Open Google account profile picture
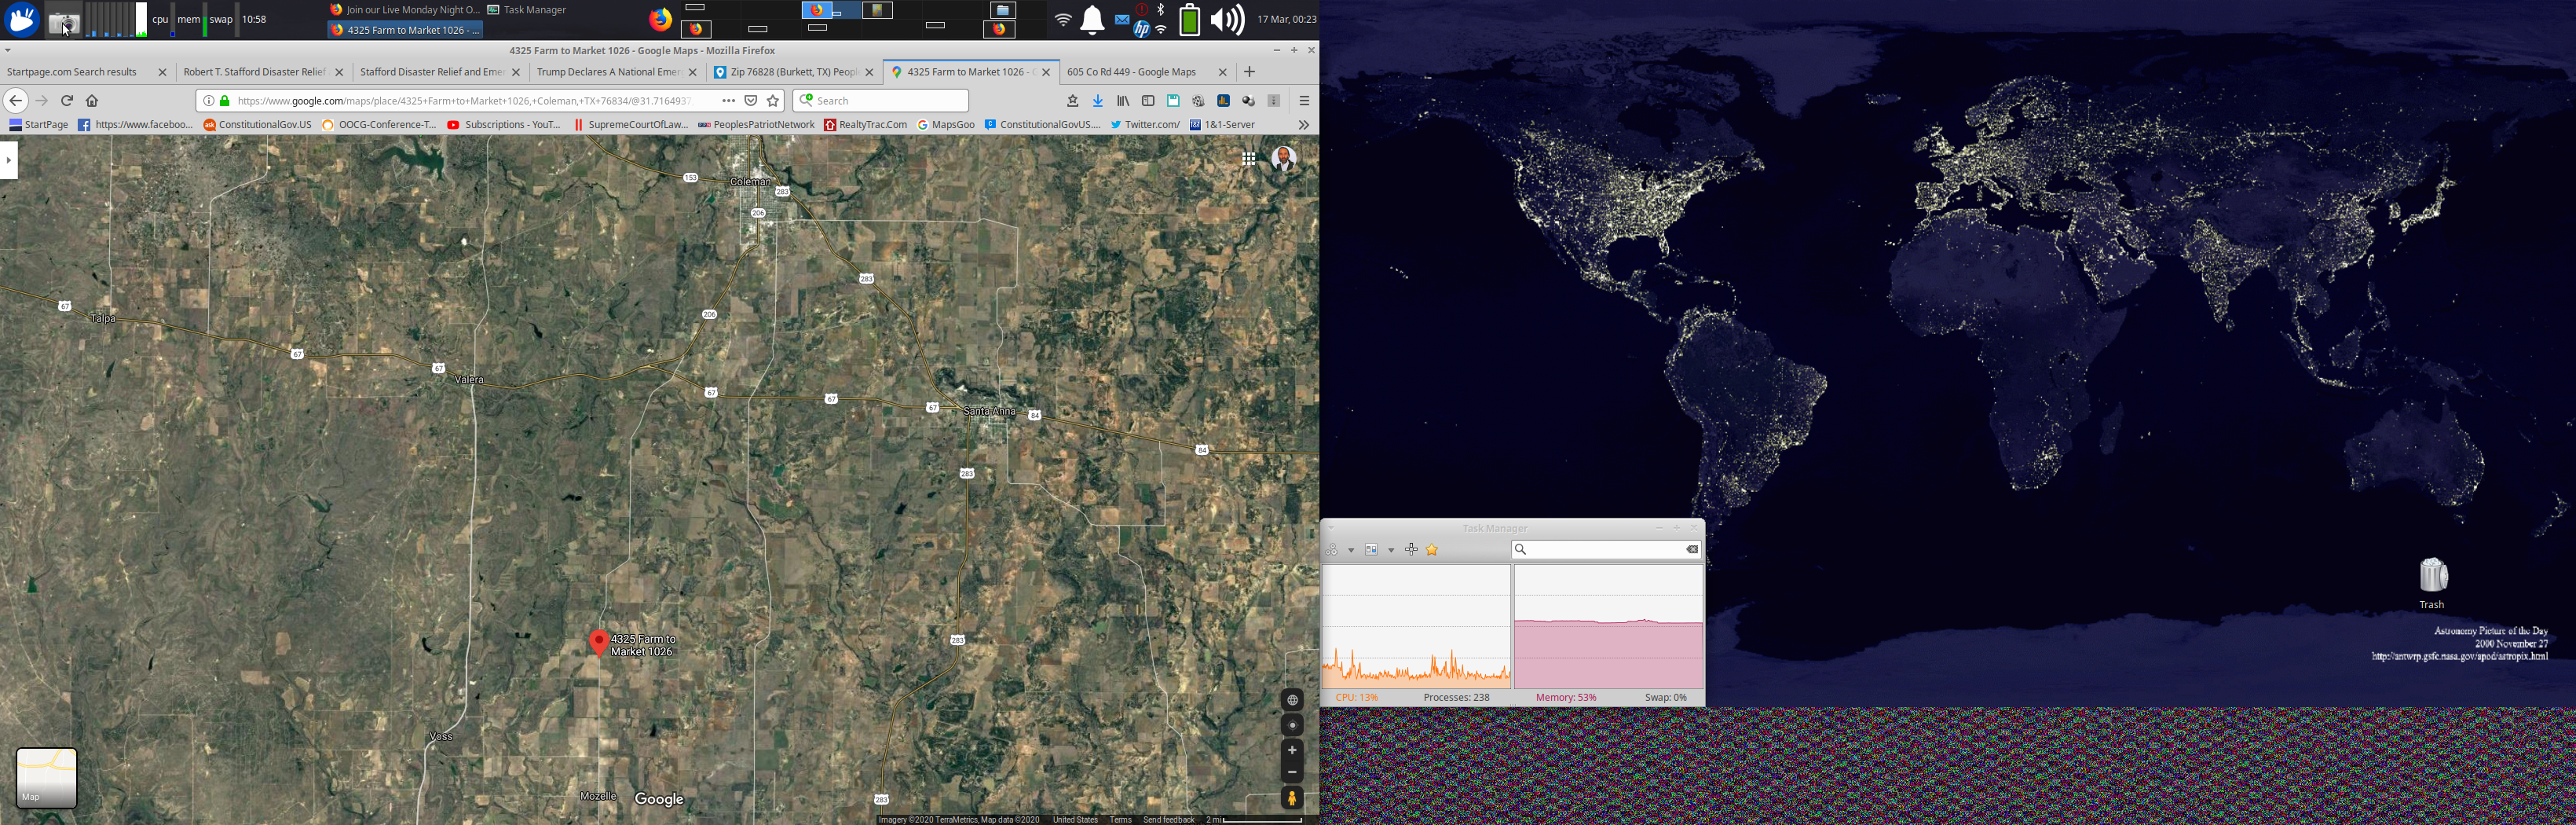The width and height of the screenshot is (2576, 825). click(x=1284, y=158)
